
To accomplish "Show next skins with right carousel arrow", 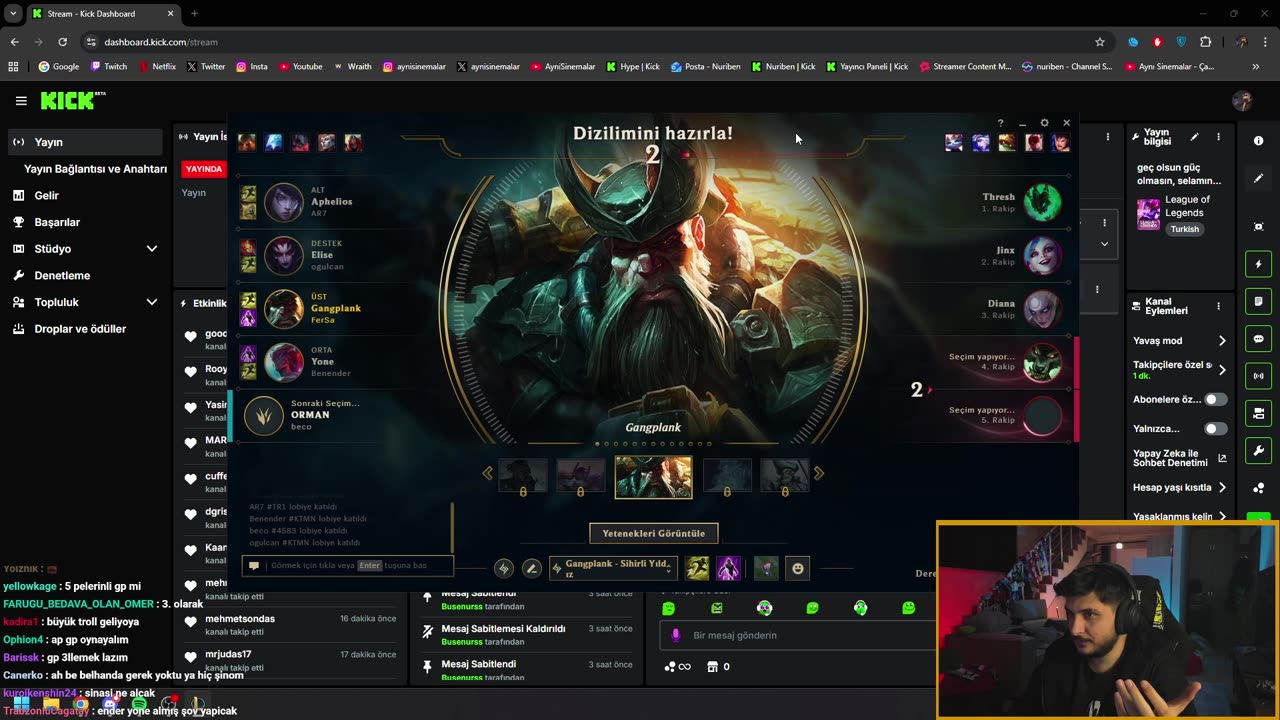I will coord(818,473).
